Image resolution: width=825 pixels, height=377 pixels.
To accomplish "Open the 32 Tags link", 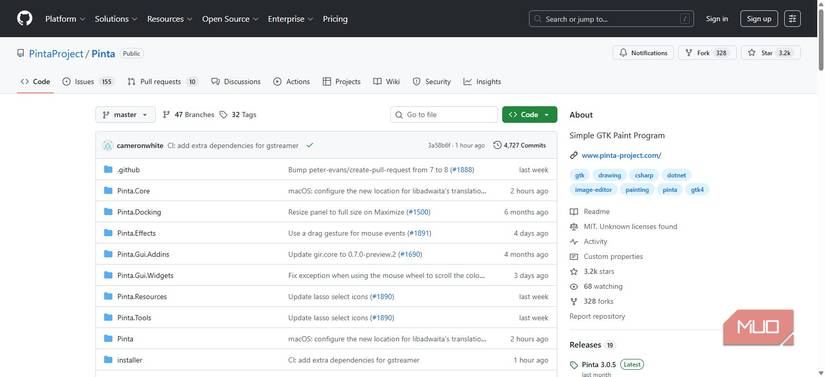I will click(x=238, y=115).
